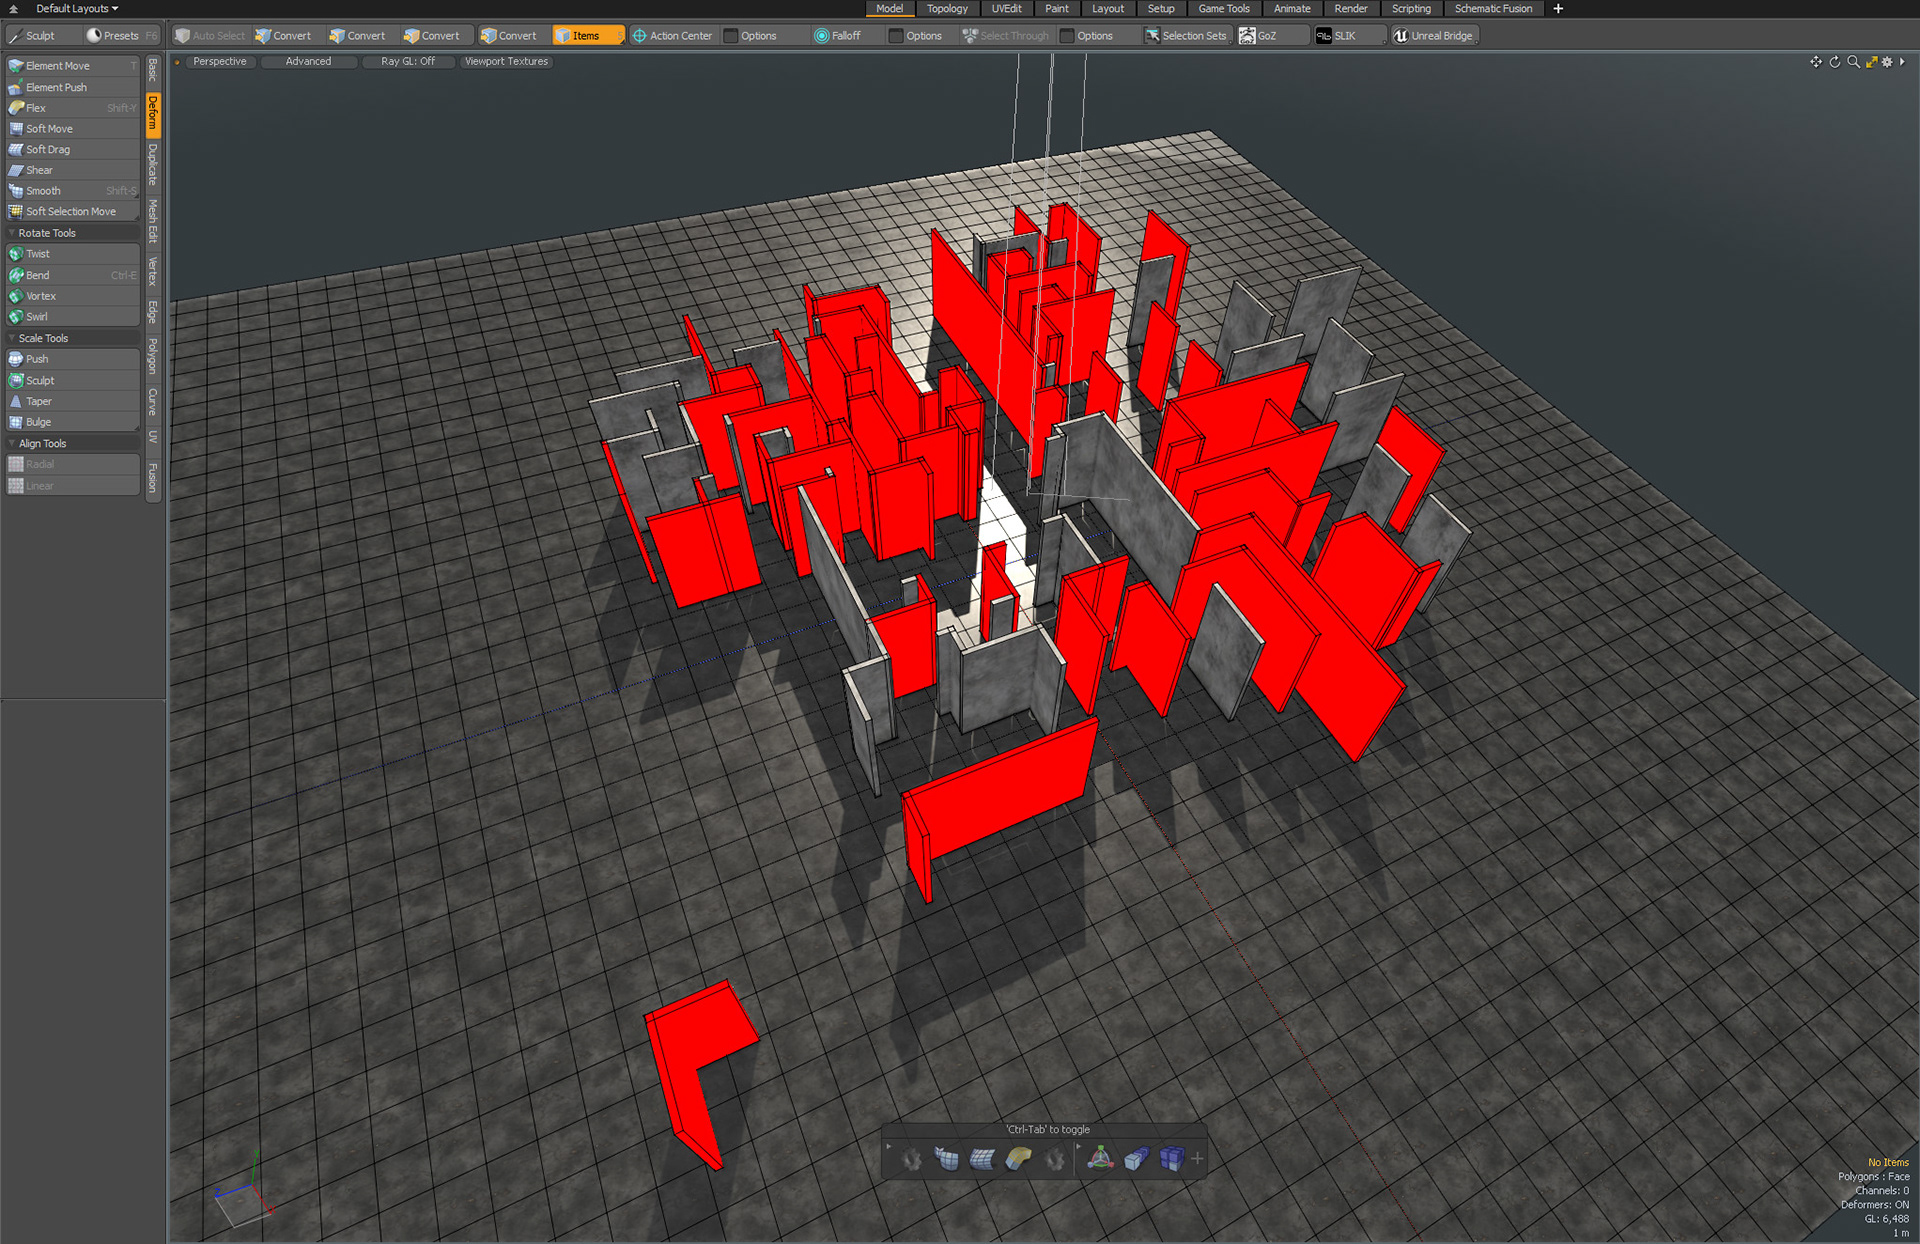
Task: Click the bend mesh icon in popup toolbar
Action: (x=1018, y=1159)
